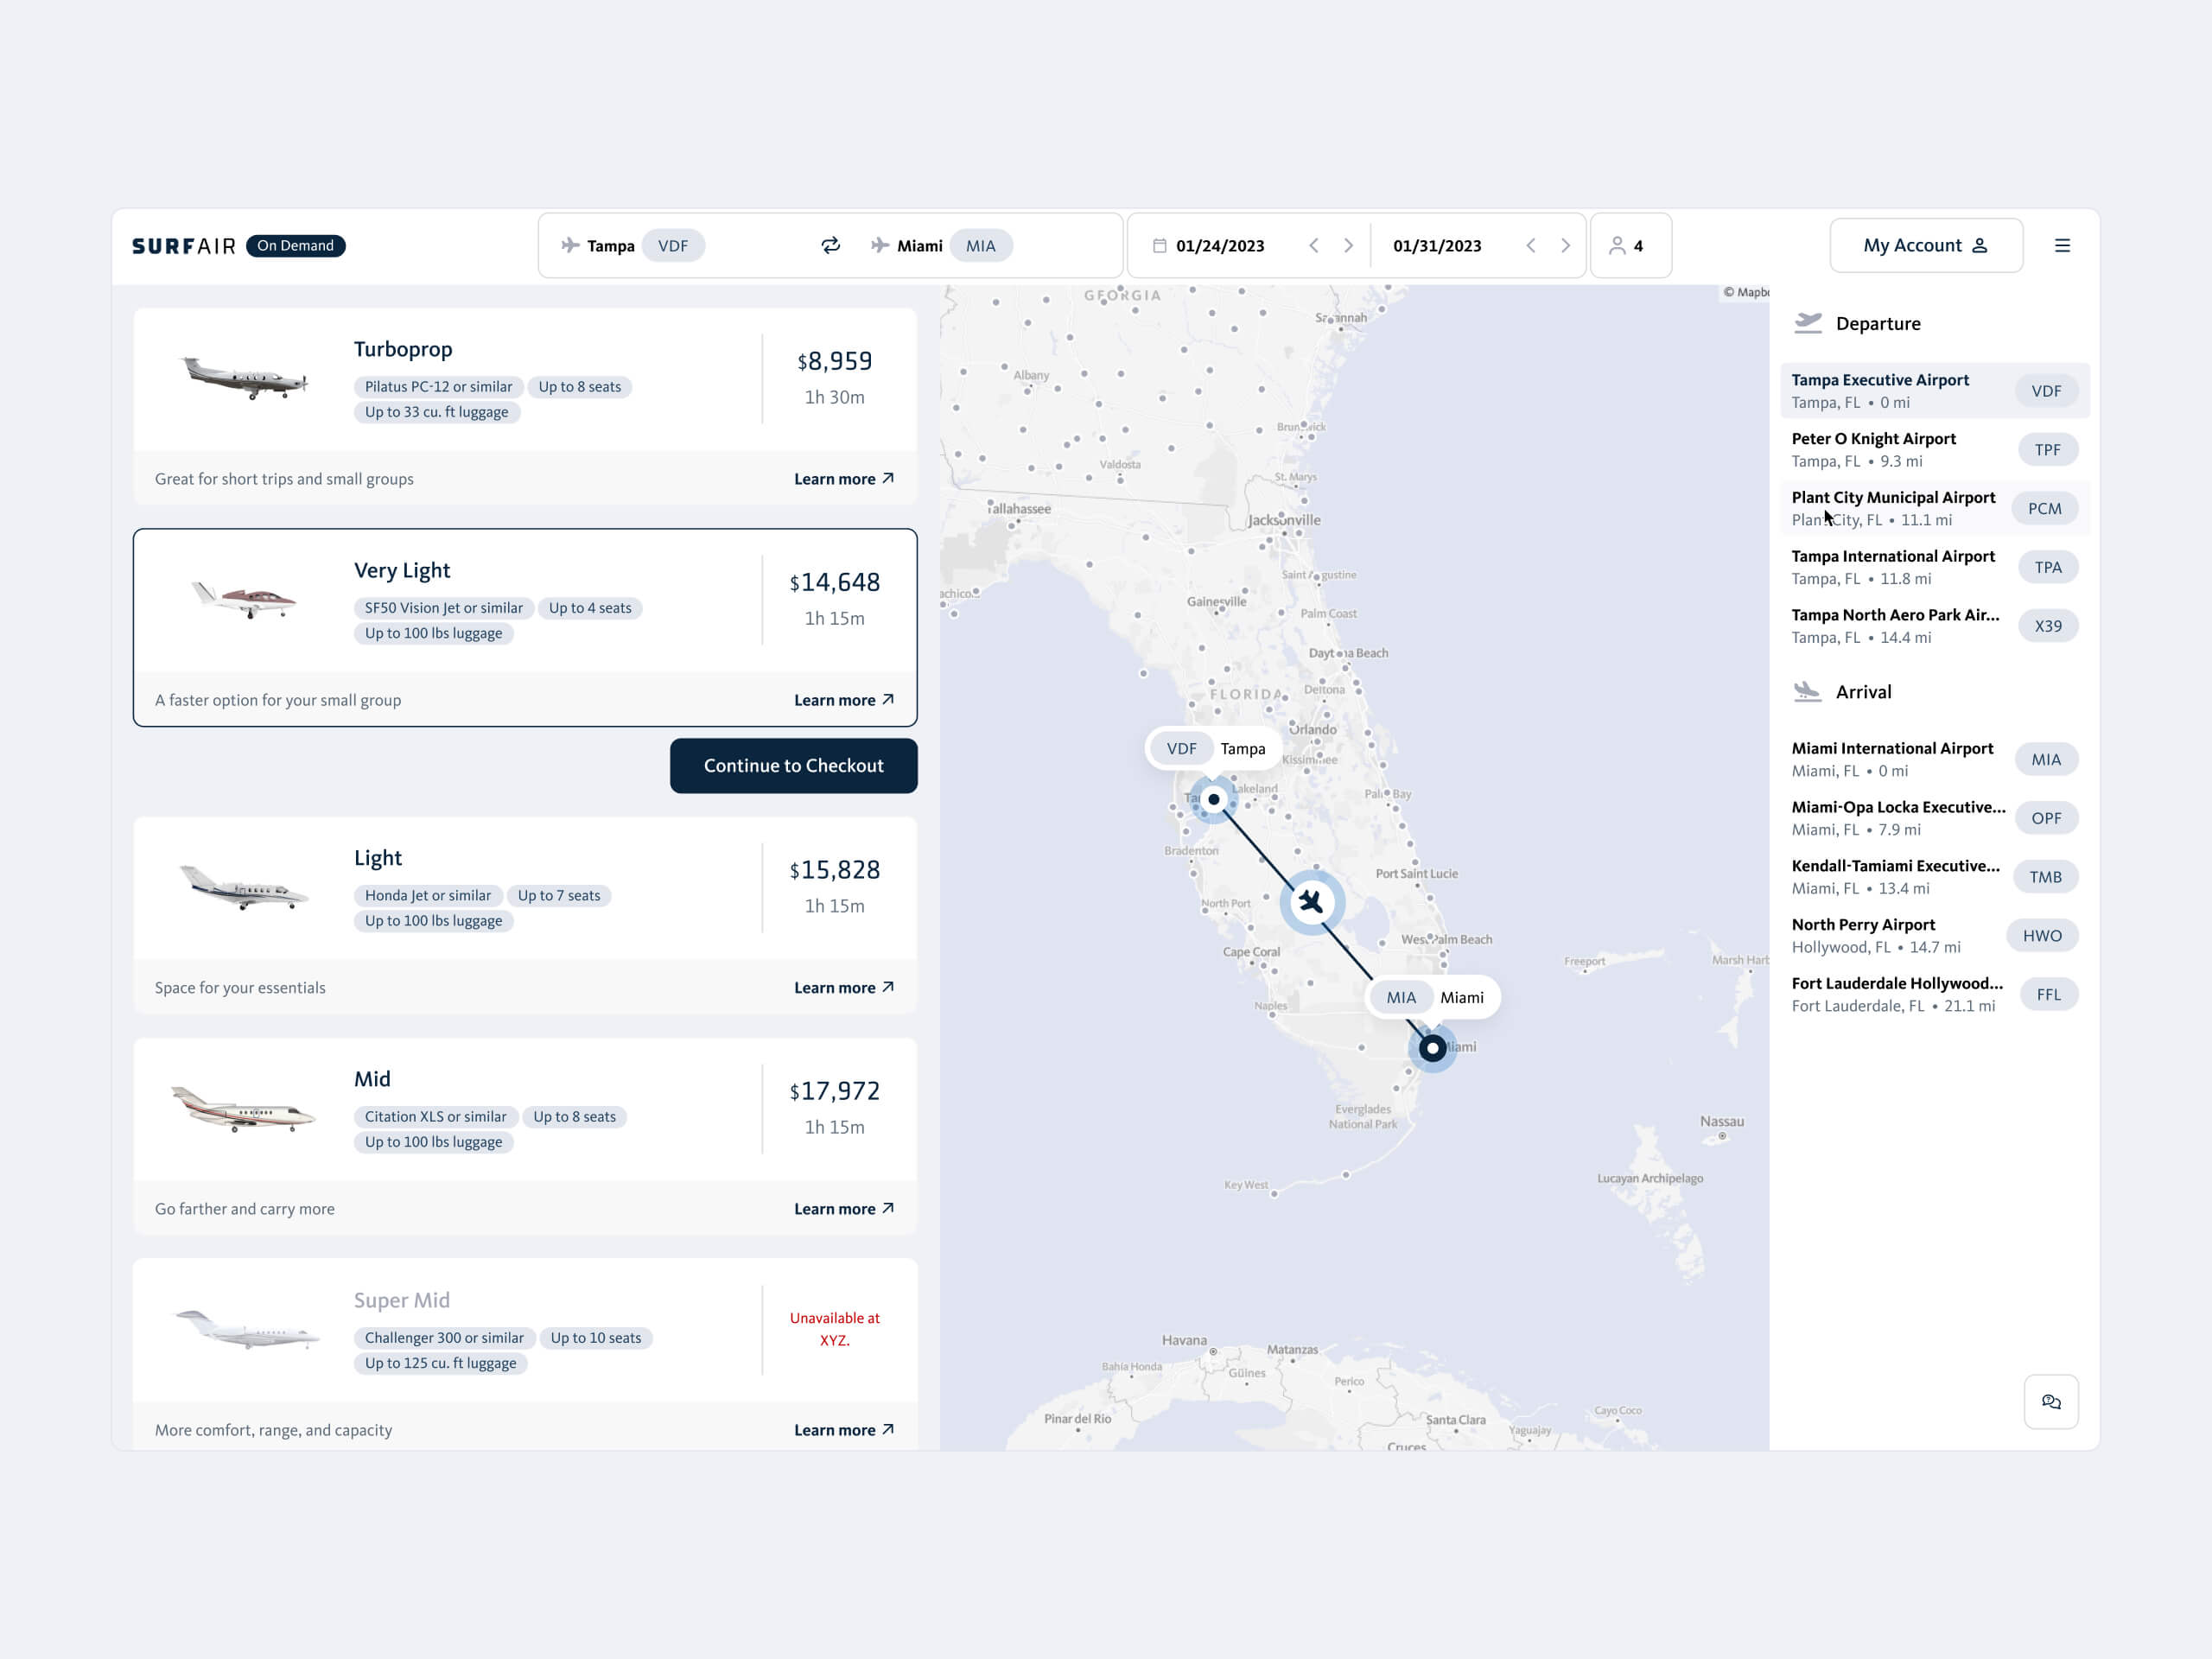Image resolution: width=2212 pixels, height=1659 pixels.
Task: Step the return date back one day
Action: [1530, 246]
